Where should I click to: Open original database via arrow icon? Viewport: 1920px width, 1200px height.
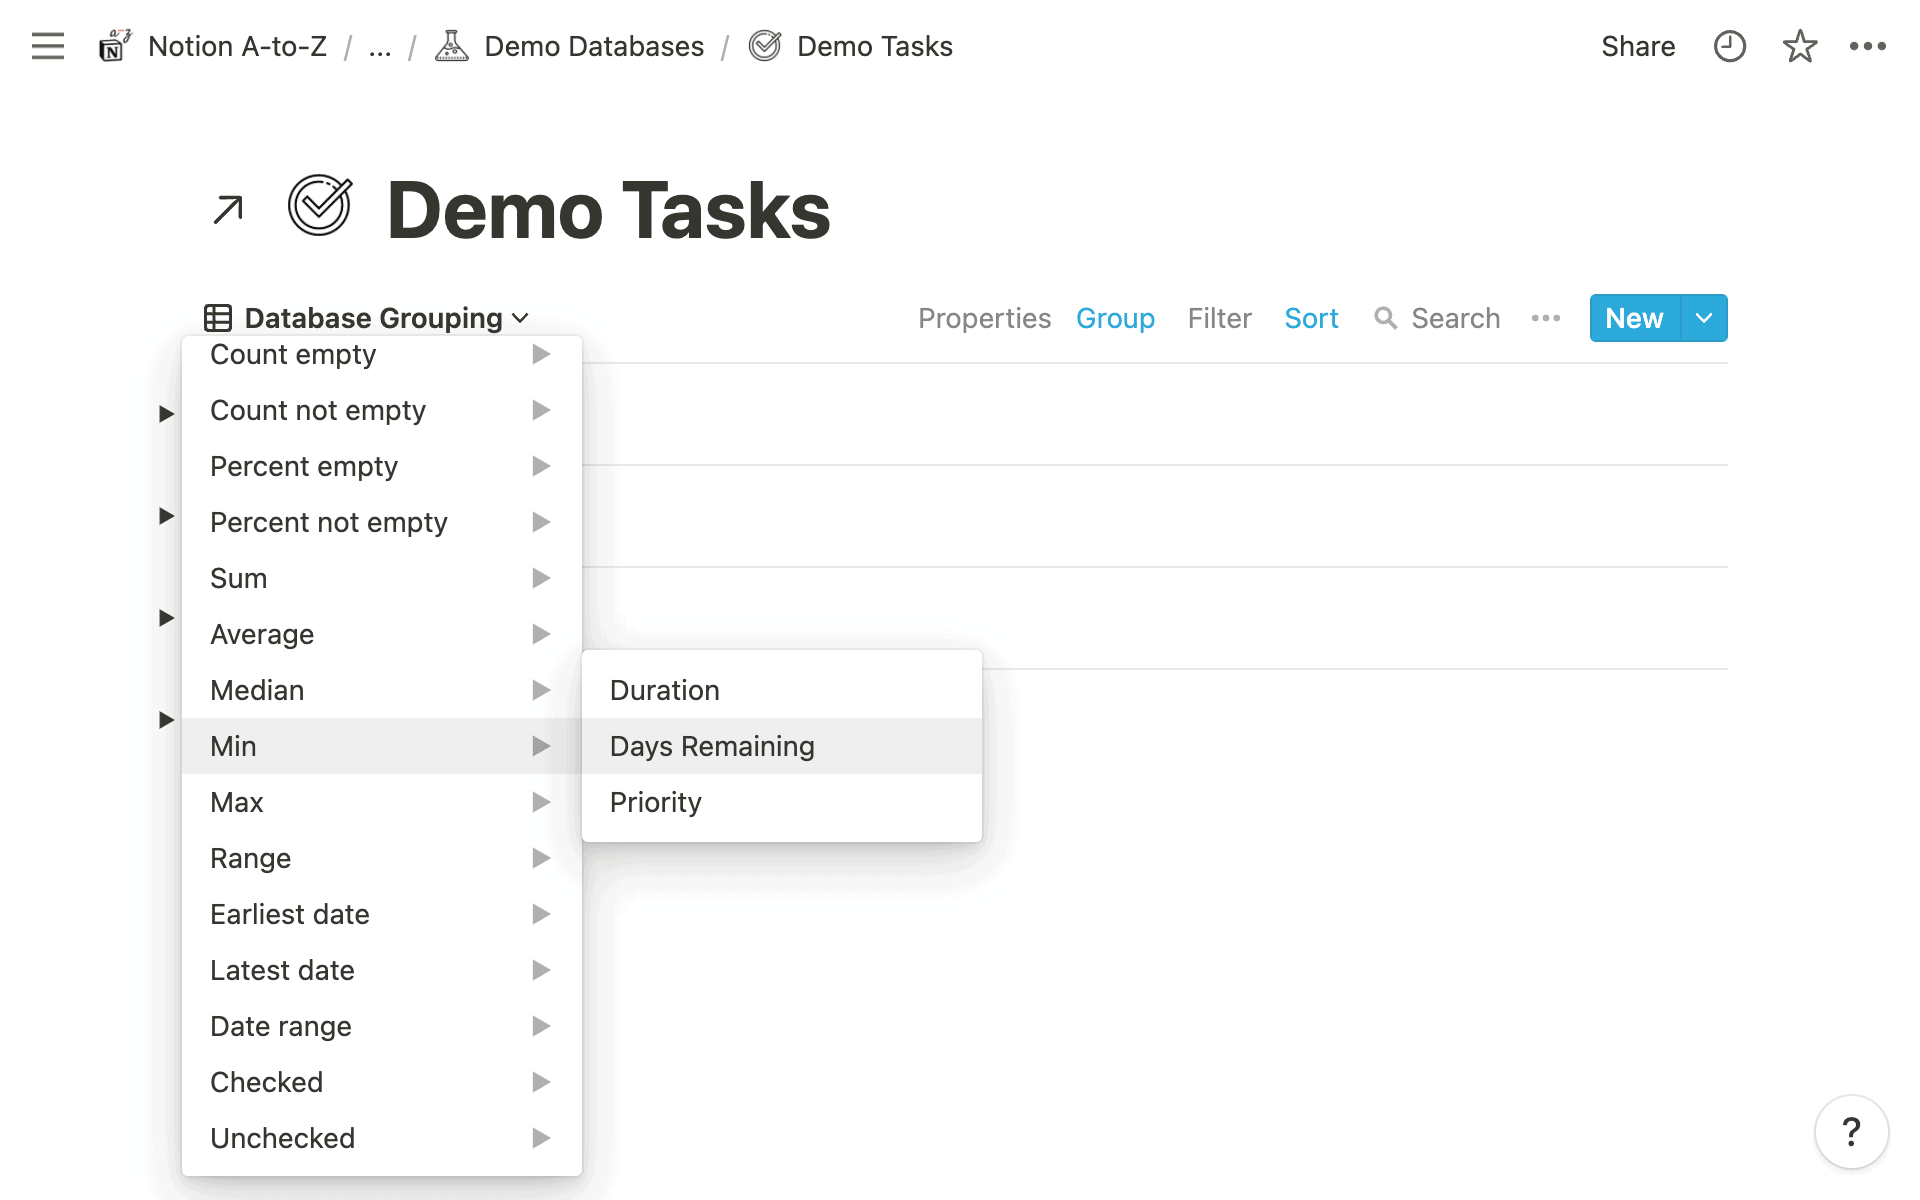pos(228,210)
